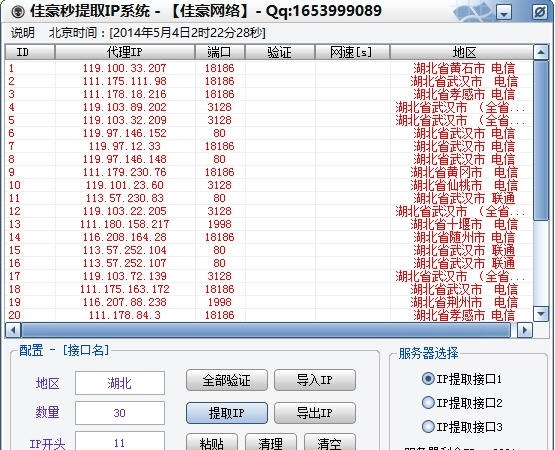Open the title bar dropdown menu button
This screenshot has height=450, width=555.
pyautogui.click(x=504, y=13)
